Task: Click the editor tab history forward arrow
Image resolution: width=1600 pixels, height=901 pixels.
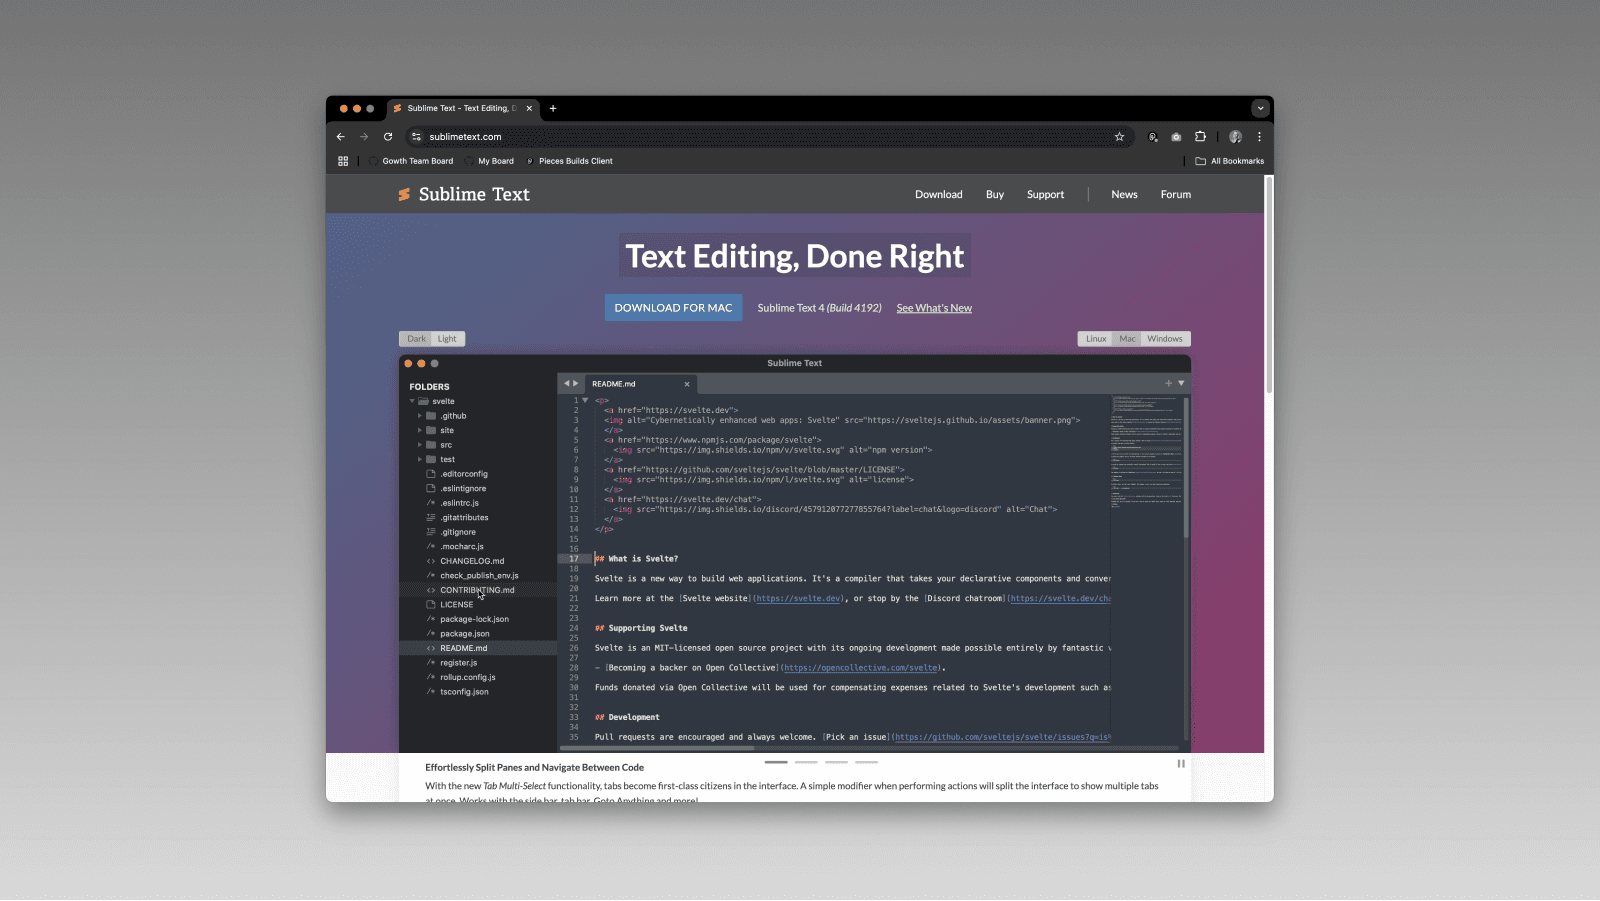Action: (575, 384)
